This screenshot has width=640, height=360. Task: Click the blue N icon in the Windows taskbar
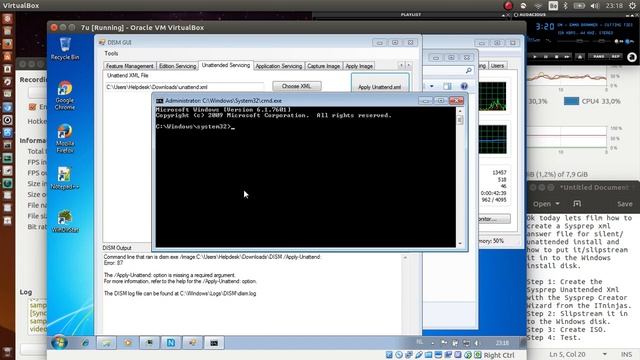pyautogui.click(x=171, y=343)
